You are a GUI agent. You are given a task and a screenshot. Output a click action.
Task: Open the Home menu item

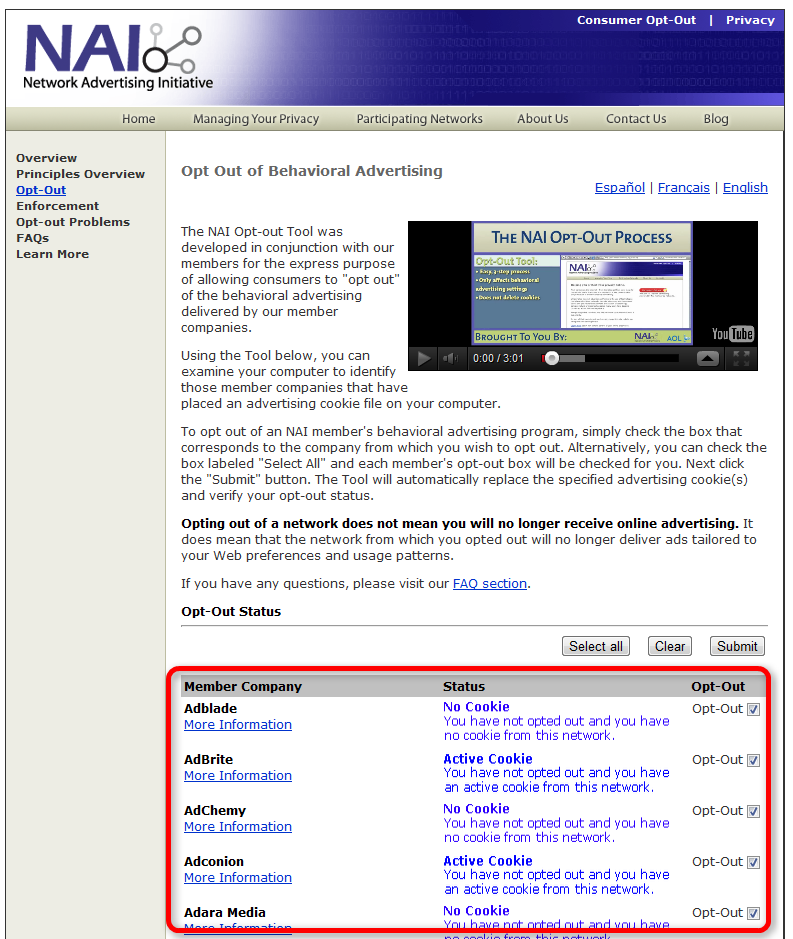pyautogui.click(x=138, y=119)
